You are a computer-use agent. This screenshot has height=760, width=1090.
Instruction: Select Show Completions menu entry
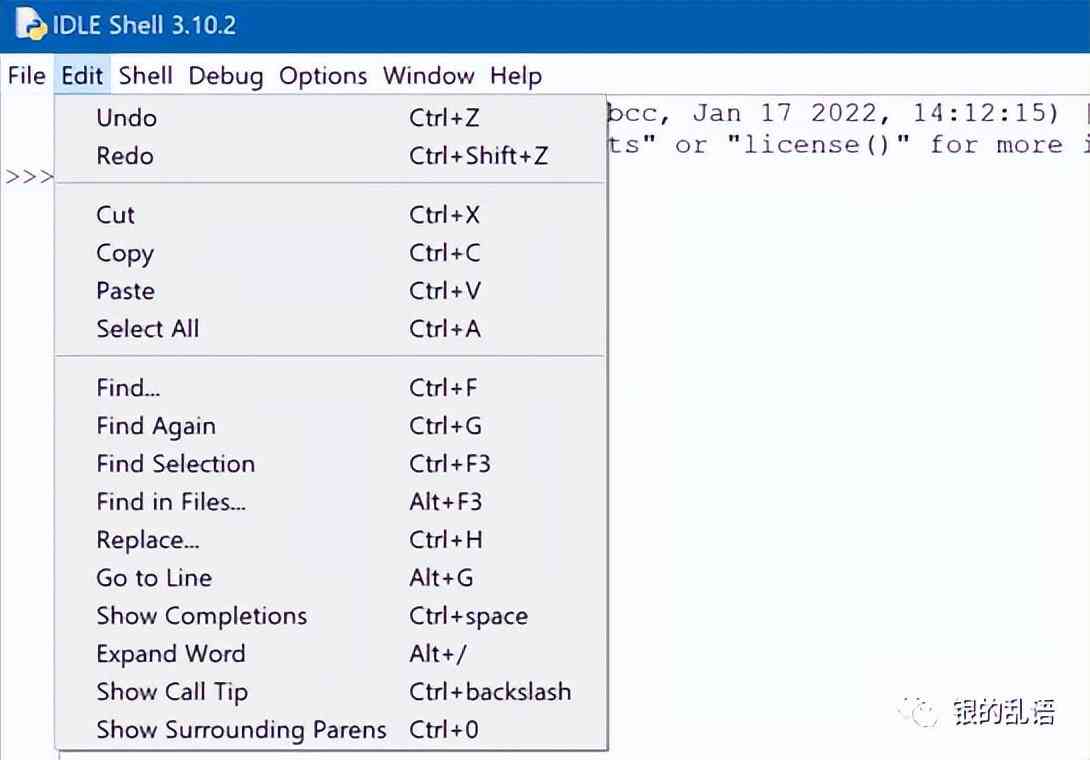331,616
